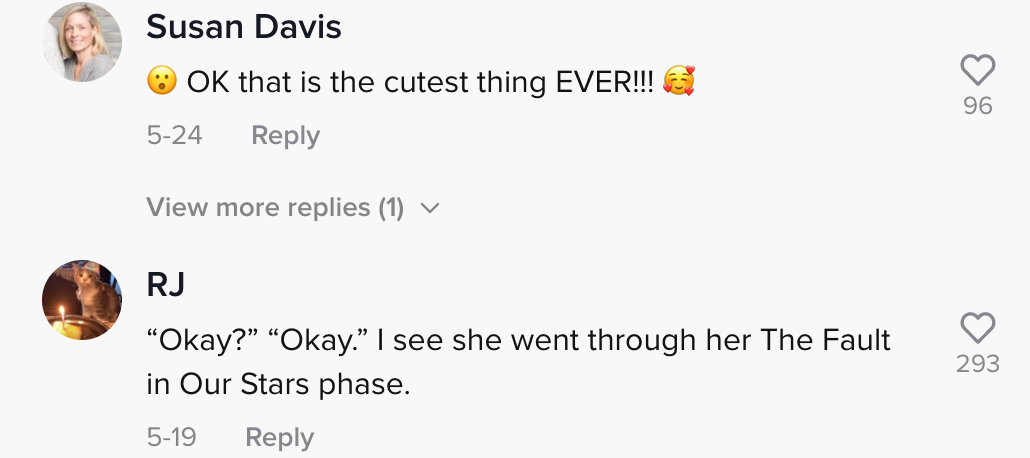Reply to Susan Davis's comment
Viewport: 1030px width, 458px height.
click(x=285, y=135)
